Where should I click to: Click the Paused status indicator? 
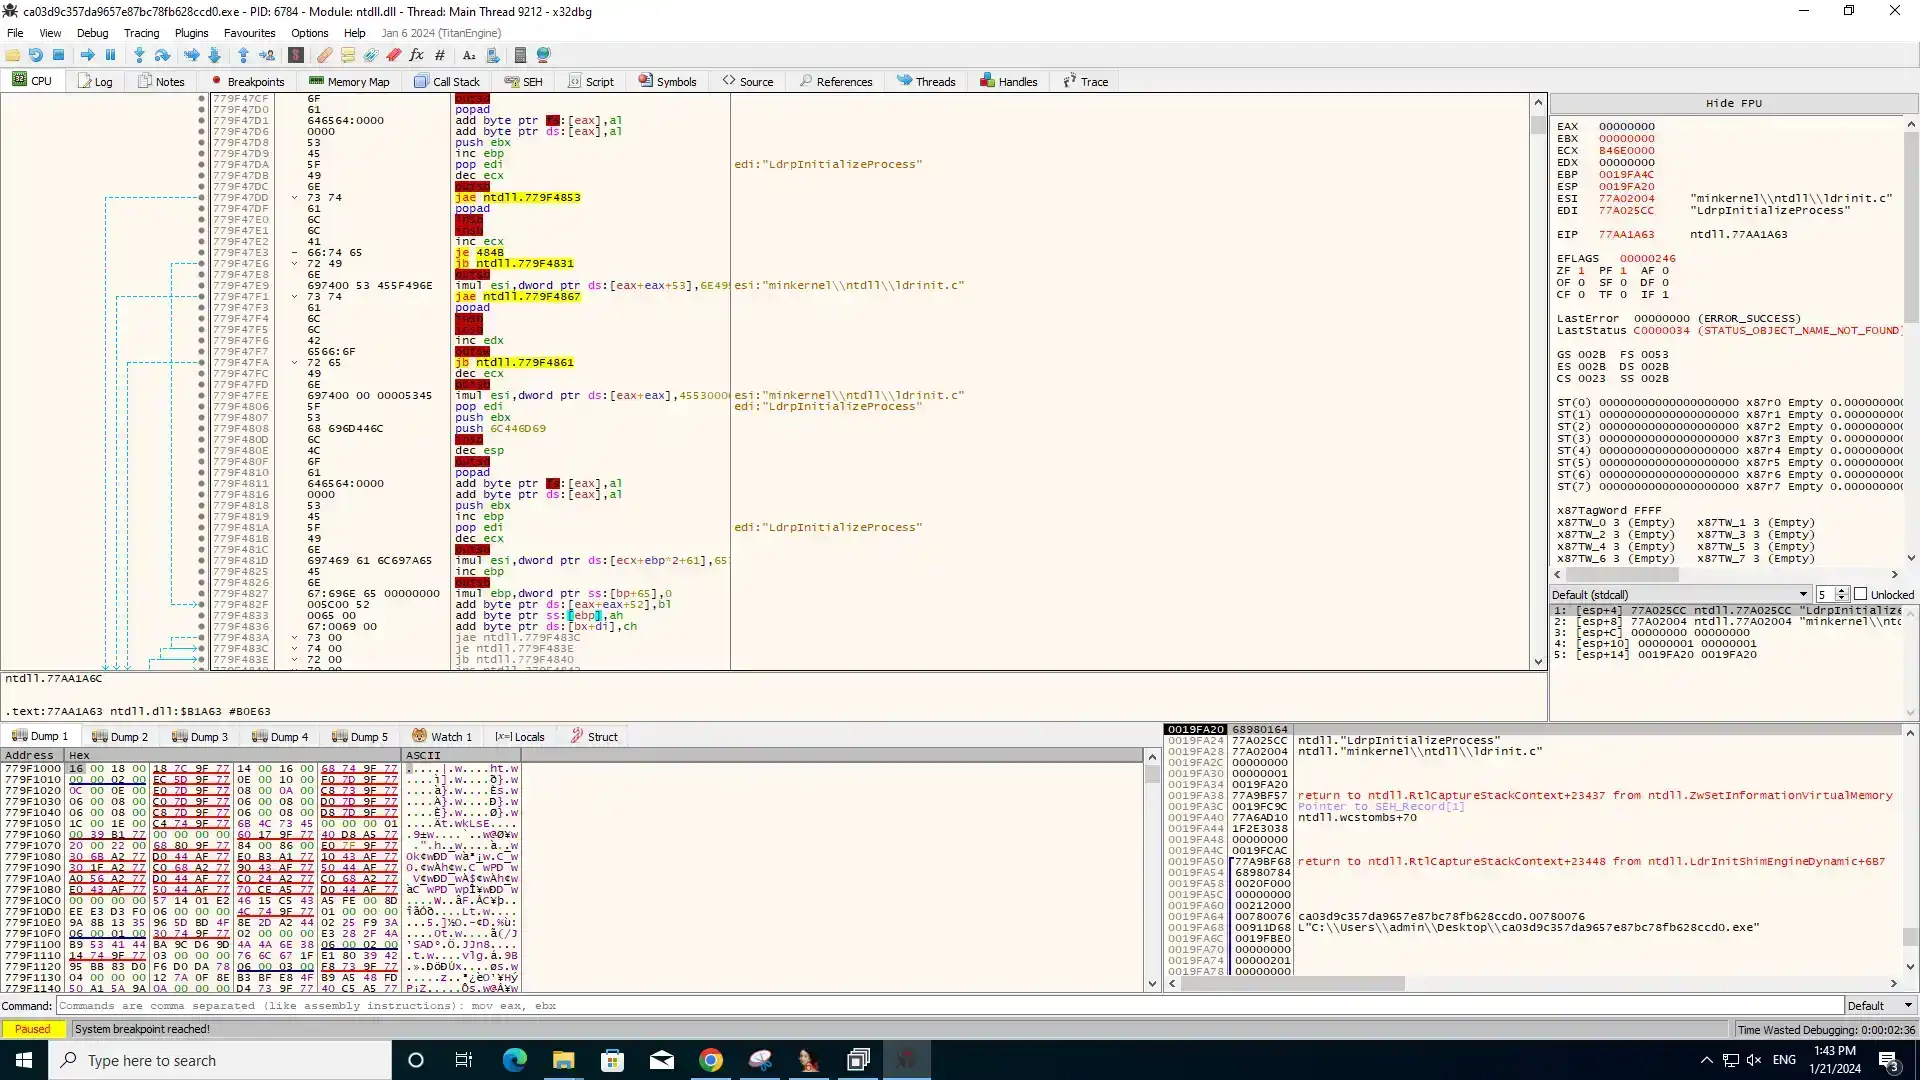coord(33,1029)
